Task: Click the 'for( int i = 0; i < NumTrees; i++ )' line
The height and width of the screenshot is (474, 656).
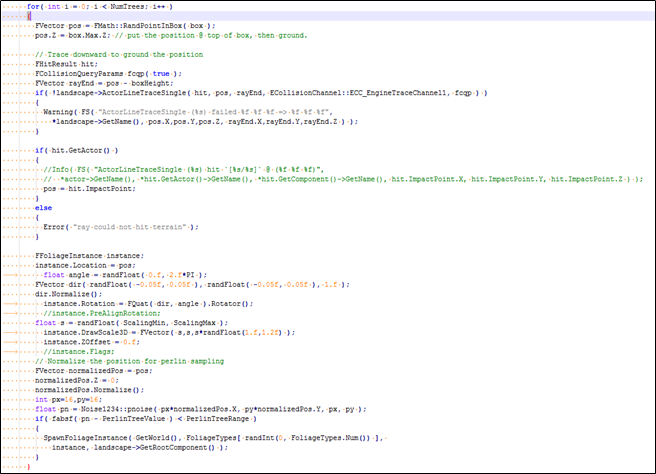Action: point(100,7)
